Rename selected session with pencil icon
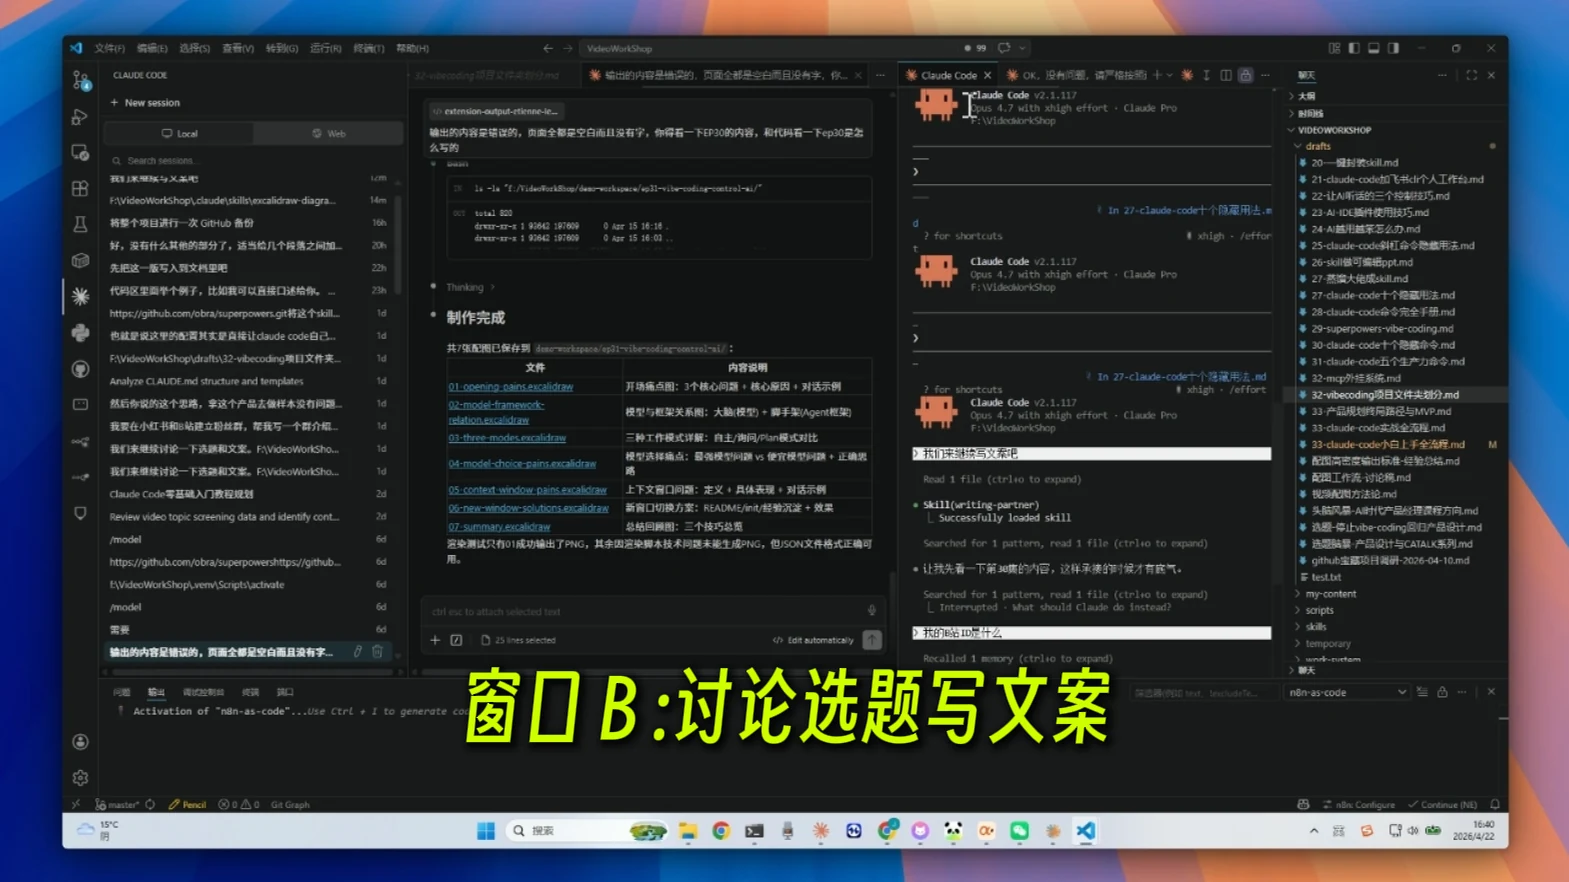The height and width of the screenshot is (882, 1569). point(357,652)
